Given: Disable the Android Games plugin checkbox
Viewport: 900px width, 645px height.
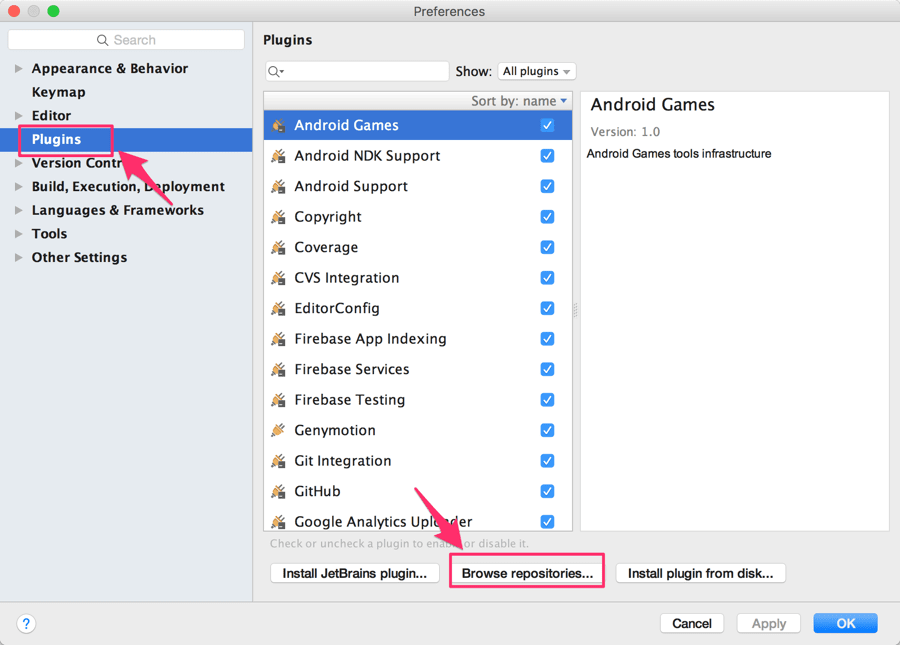Looking at the screenshot, I should (x=547, y=125).
